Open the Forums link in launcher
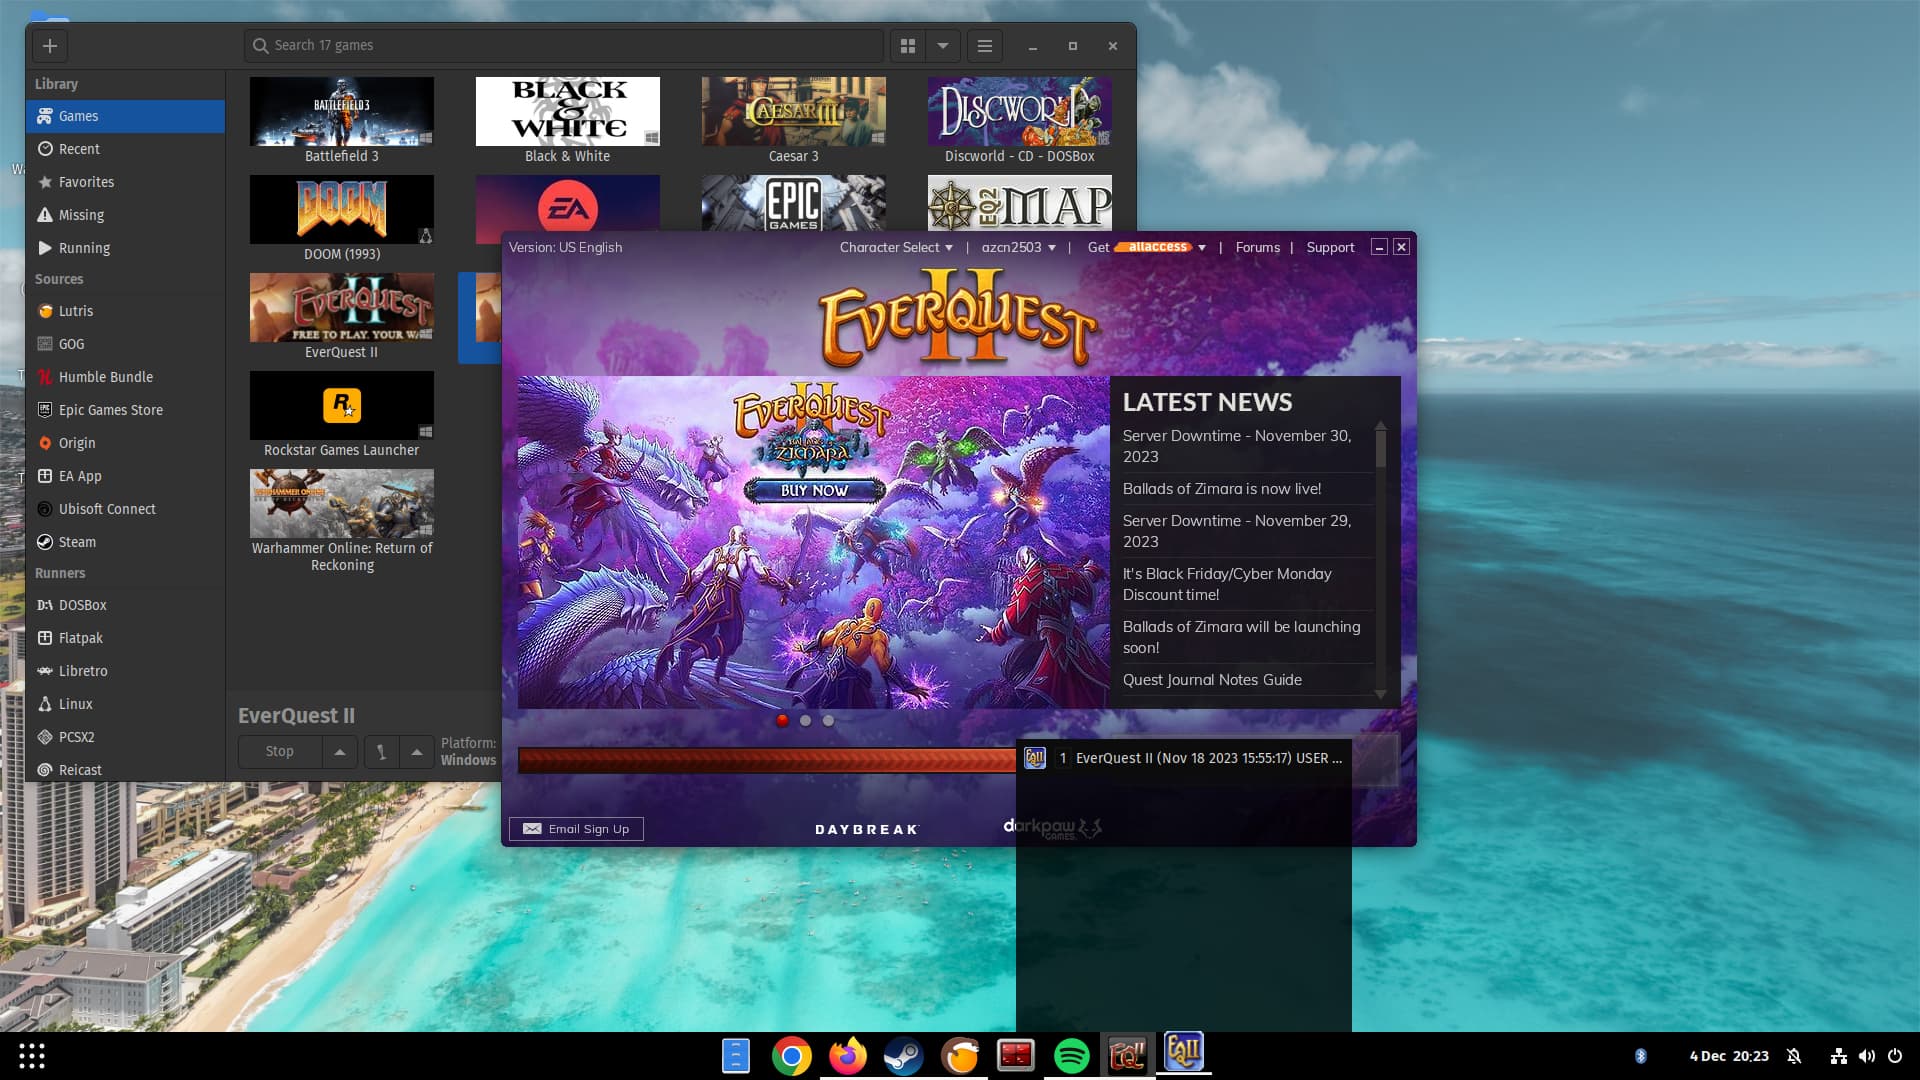Screen dimensions: 1920x1080 [x=1257, y=247]
